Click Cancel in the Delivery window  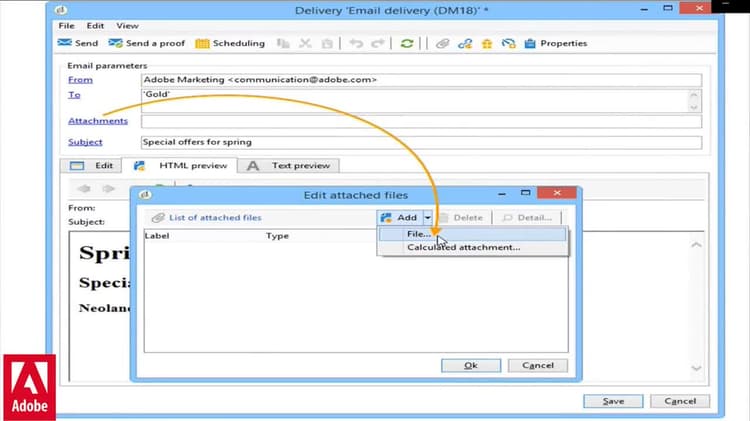point(680,401)
